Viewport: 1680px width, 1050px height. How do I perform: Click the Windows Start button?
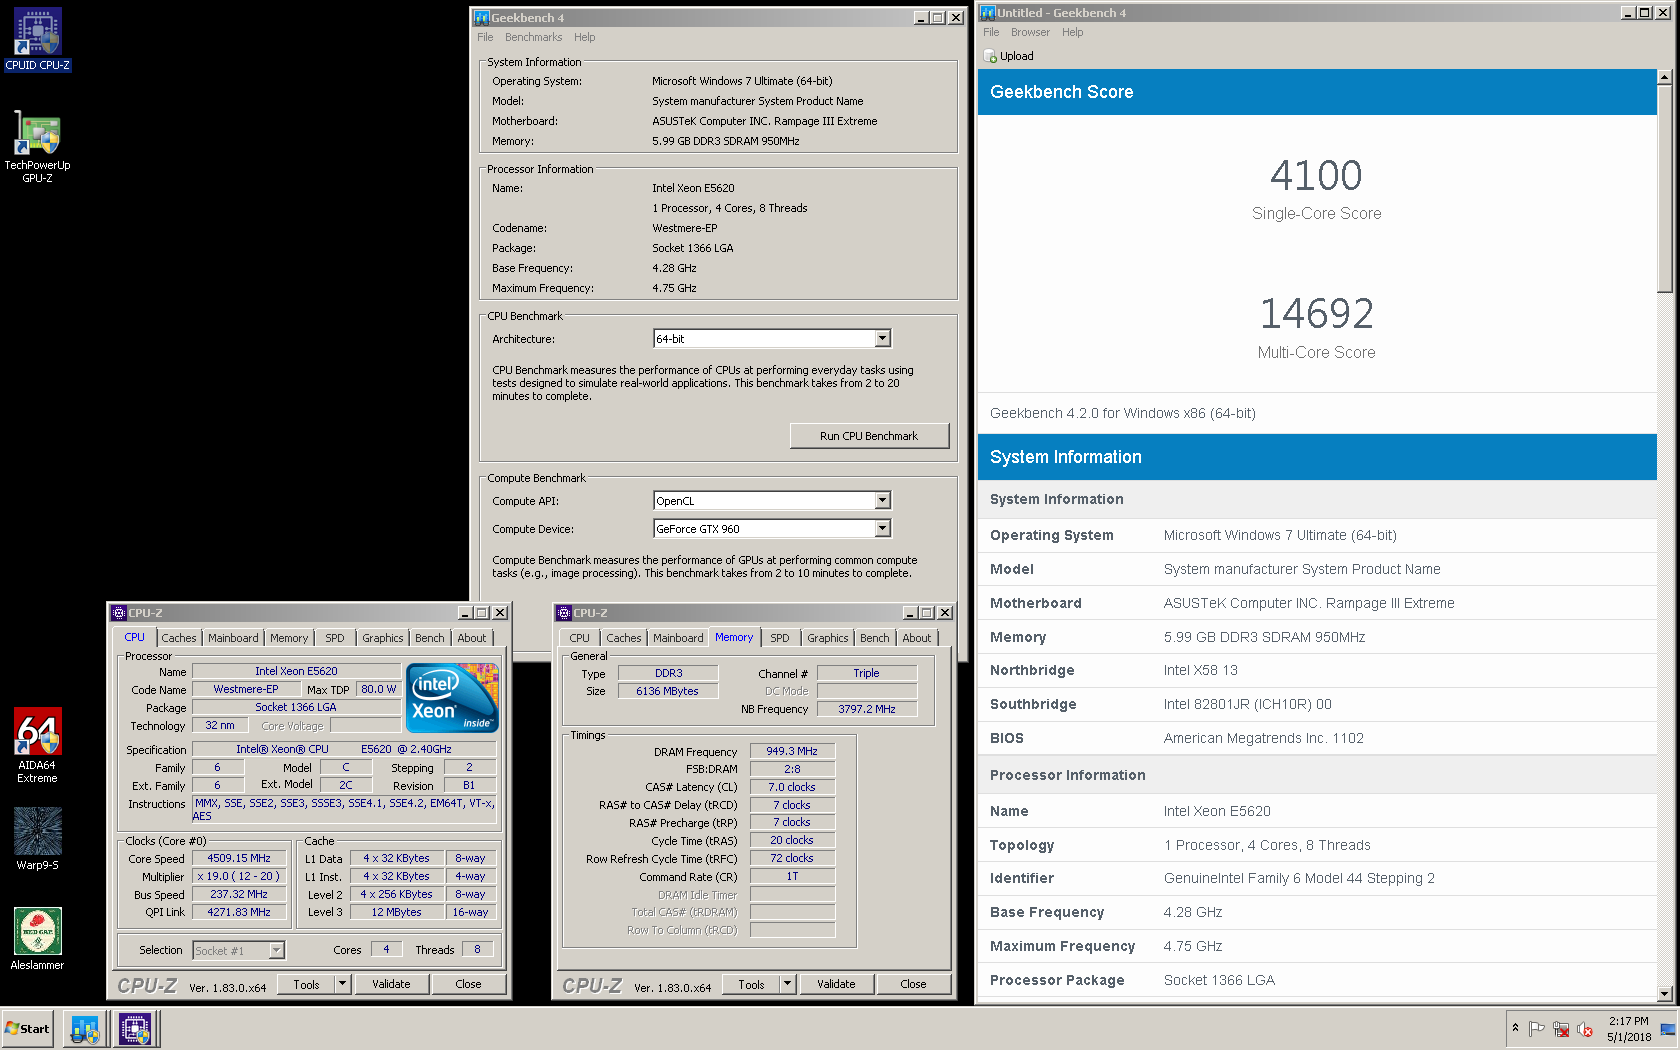(x=28, y=1029)
